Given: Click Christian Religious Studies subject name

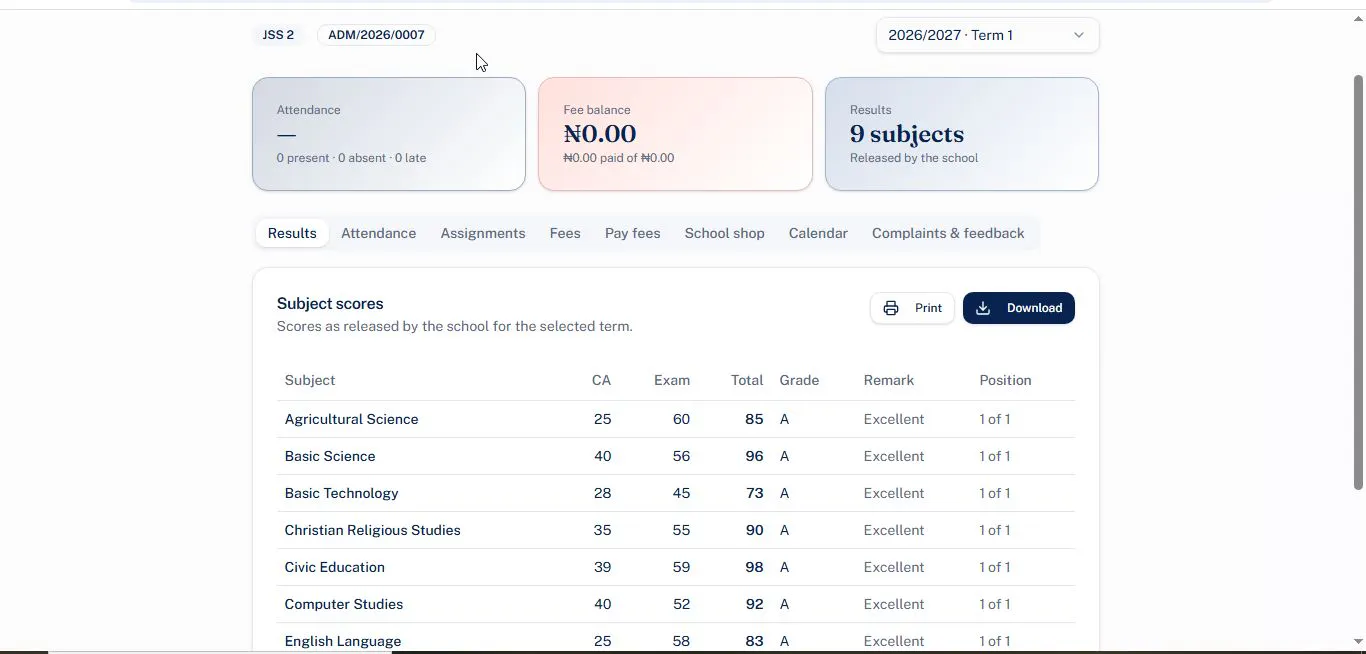Looking at the screenshot, I should coord(372,530).
